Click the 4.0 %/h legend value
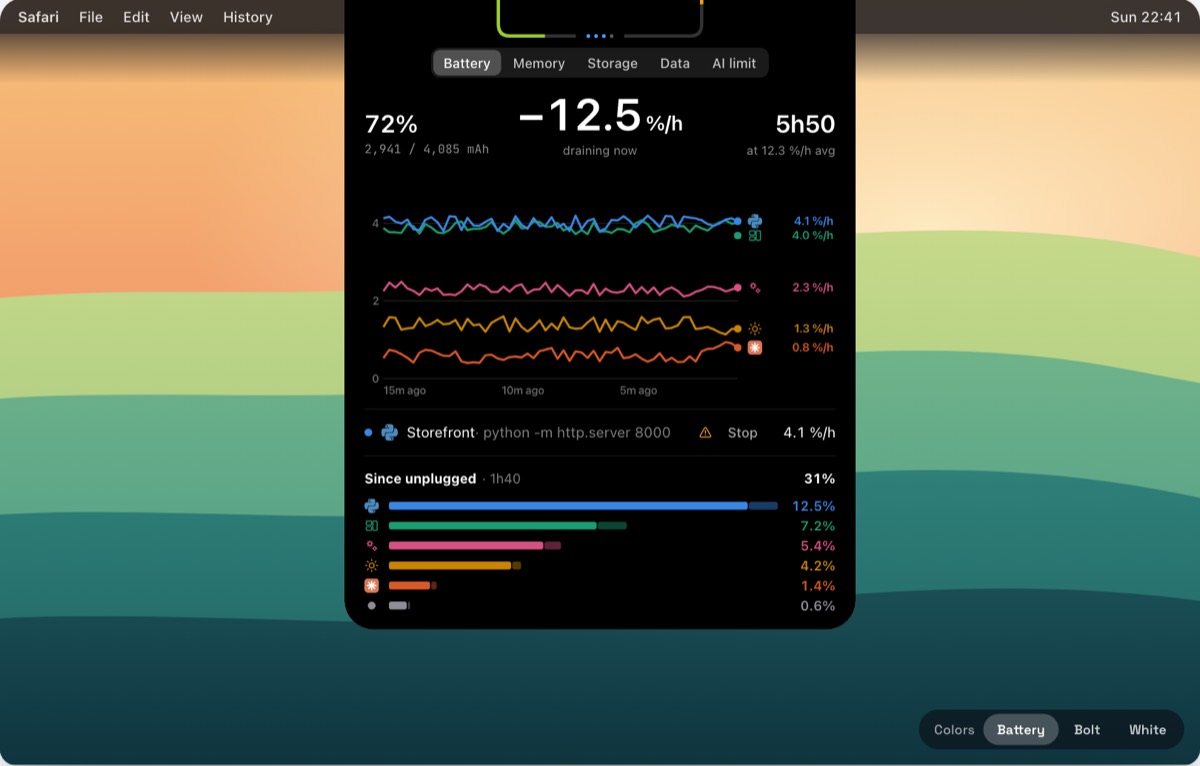 [x=813, y=236]
